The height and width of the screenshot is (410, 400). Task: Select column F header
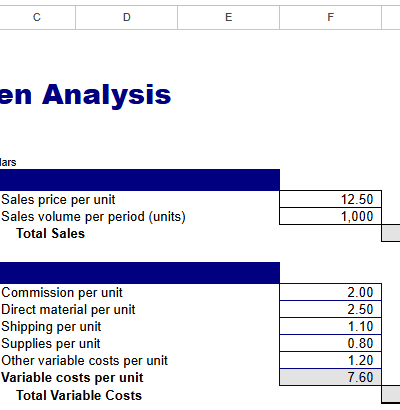point(330,17)
